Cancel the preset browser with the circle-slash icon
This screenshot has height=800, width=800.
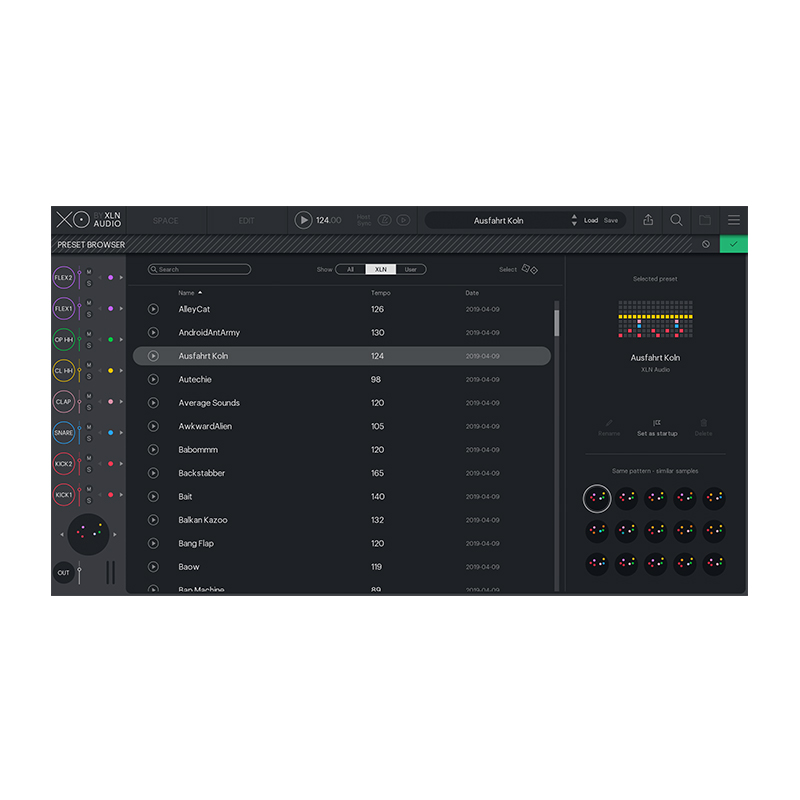(705, 244)
